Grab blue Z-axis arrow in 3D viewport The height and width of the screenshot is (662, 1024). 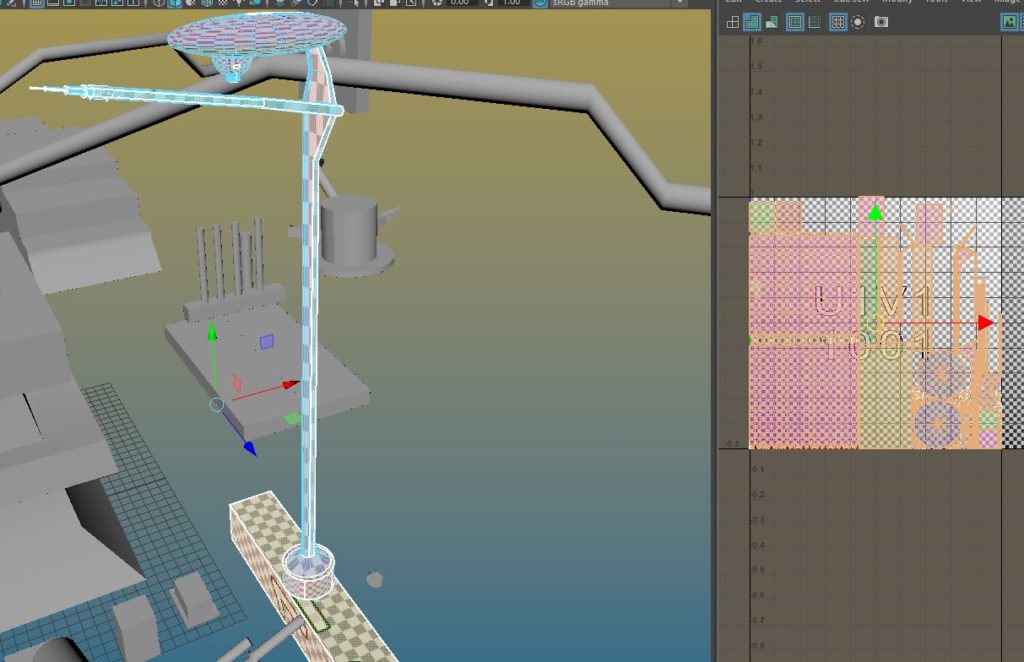point(247,449)
